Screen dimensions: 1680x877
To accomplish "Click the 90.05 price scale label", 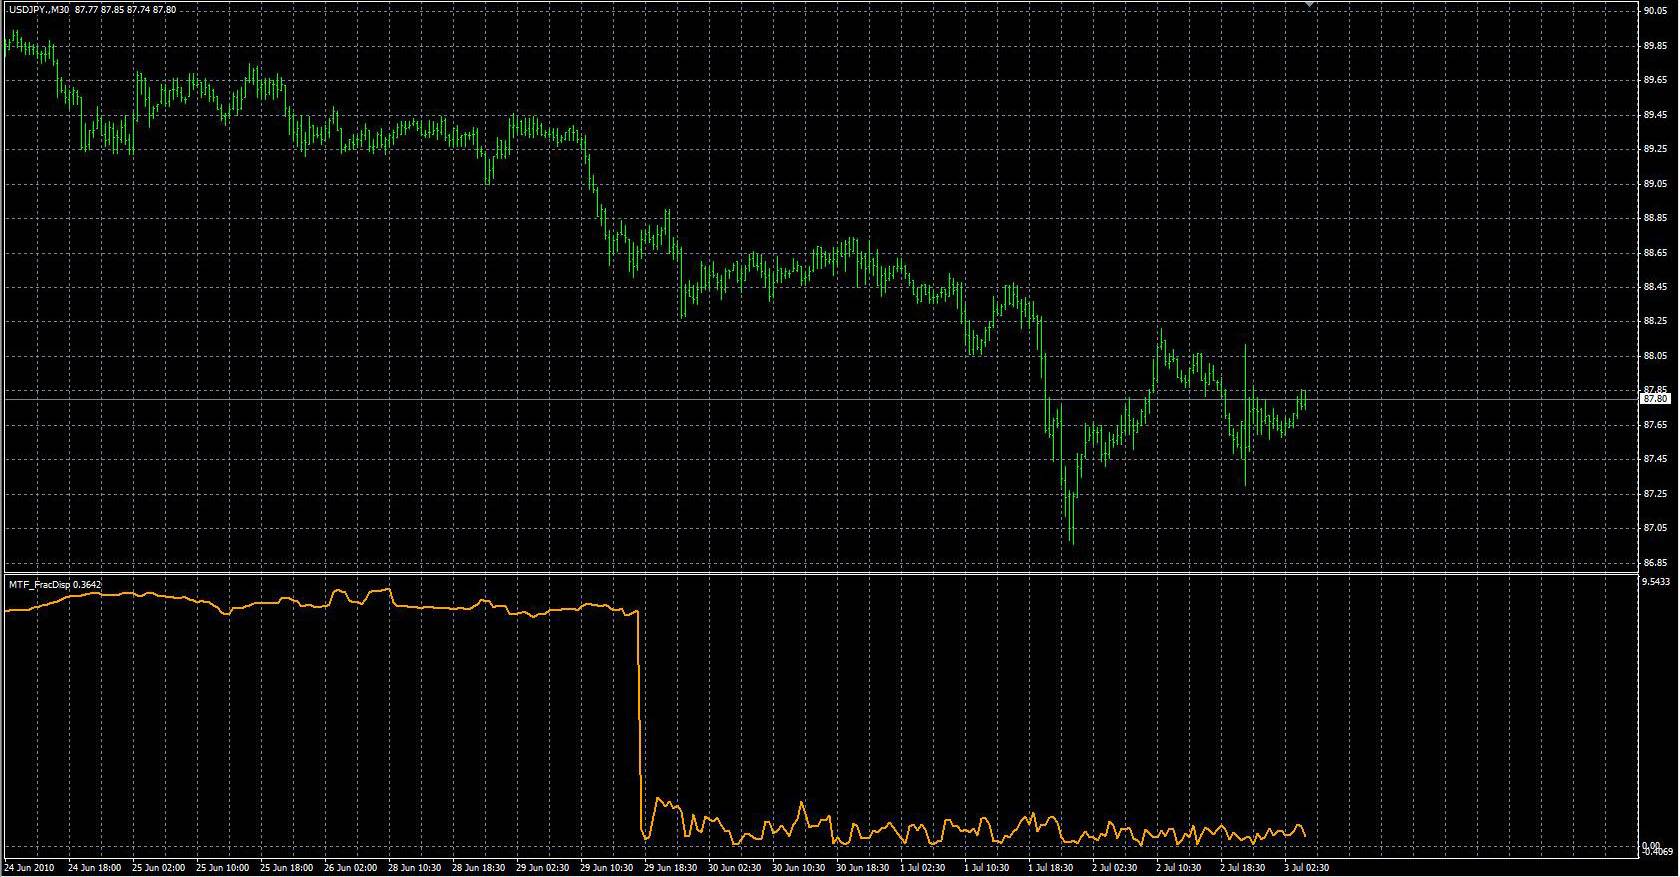I will coord(1655,10).
